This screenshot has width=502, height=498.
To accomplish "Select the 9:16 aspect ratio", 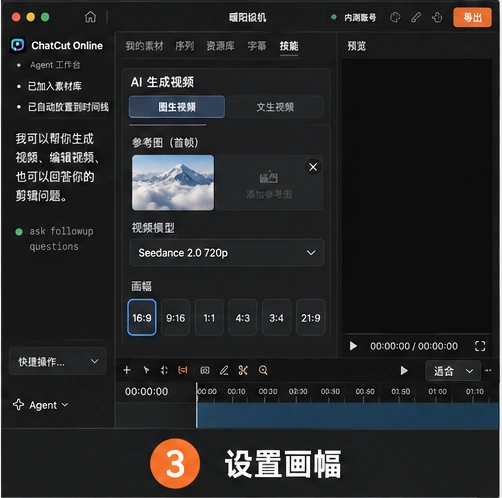I will pyautogui.click(x=175, y=318).
